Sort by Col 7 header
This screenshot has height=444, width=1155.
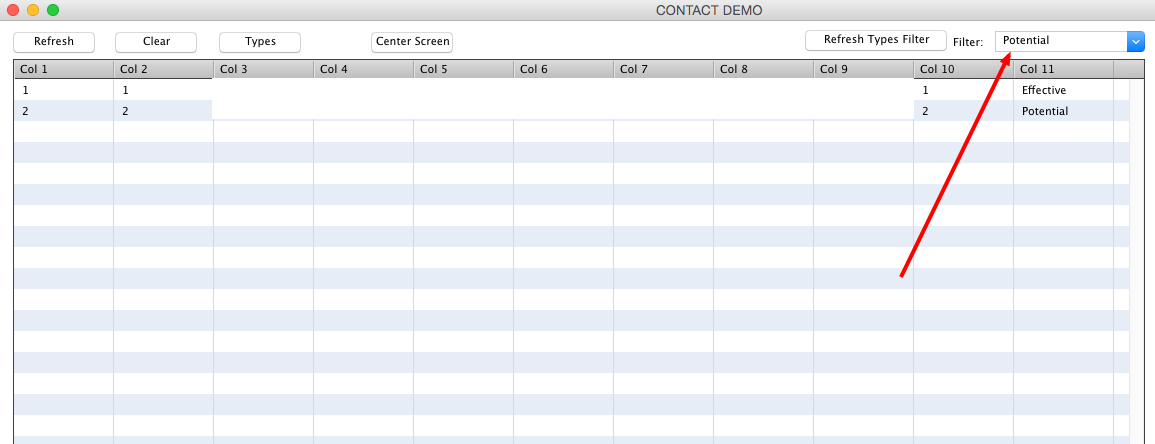coord(663,69)
